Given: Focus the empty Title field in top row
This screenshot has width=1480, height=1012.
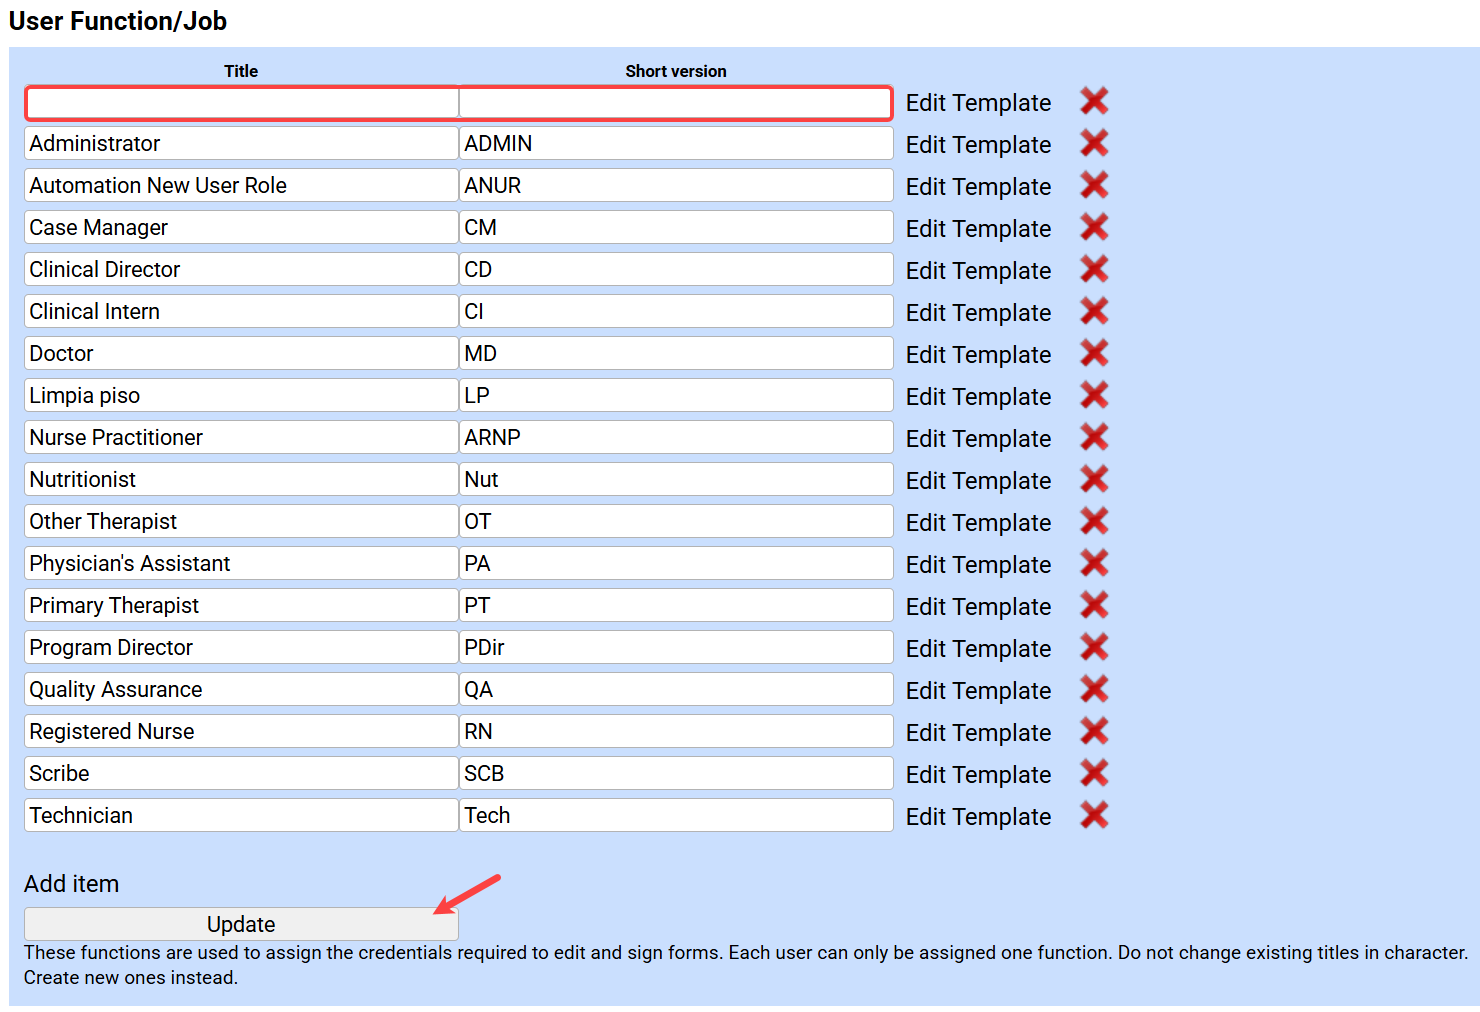Looking at the screenshot, I should tap(242, 103).
